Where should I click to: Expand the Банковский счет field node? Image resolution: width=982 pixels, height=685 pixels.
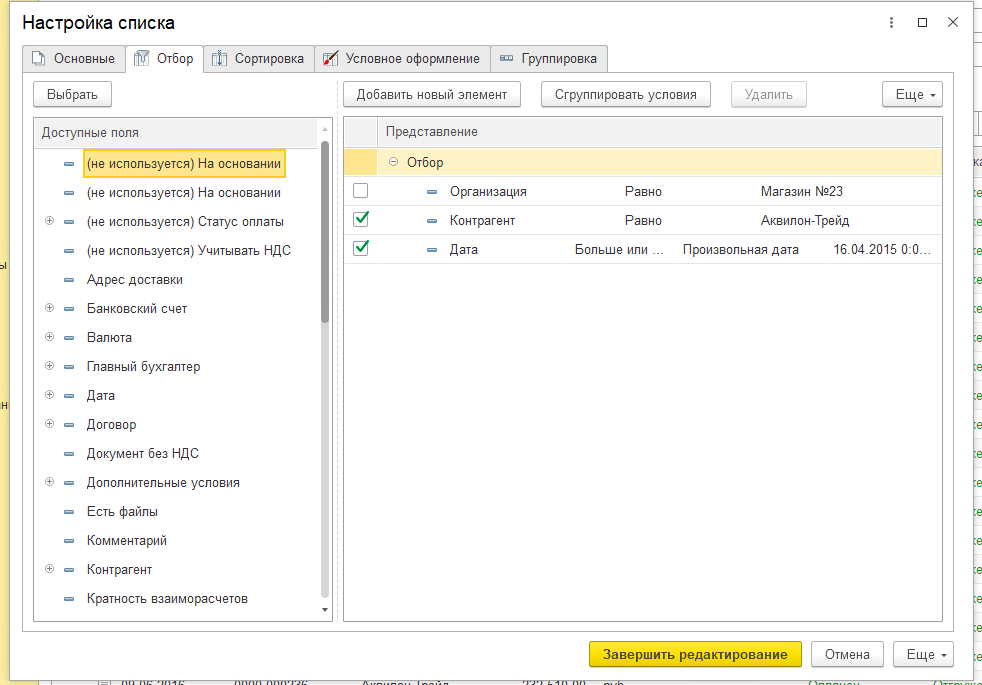[49, 308]
